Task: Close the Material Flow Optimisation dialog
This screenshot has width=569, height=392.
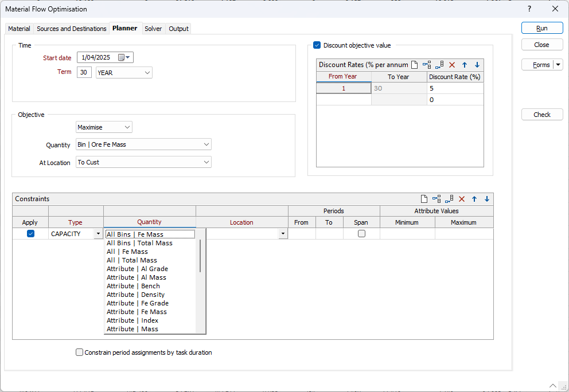Action: click(x=555, y=9)
